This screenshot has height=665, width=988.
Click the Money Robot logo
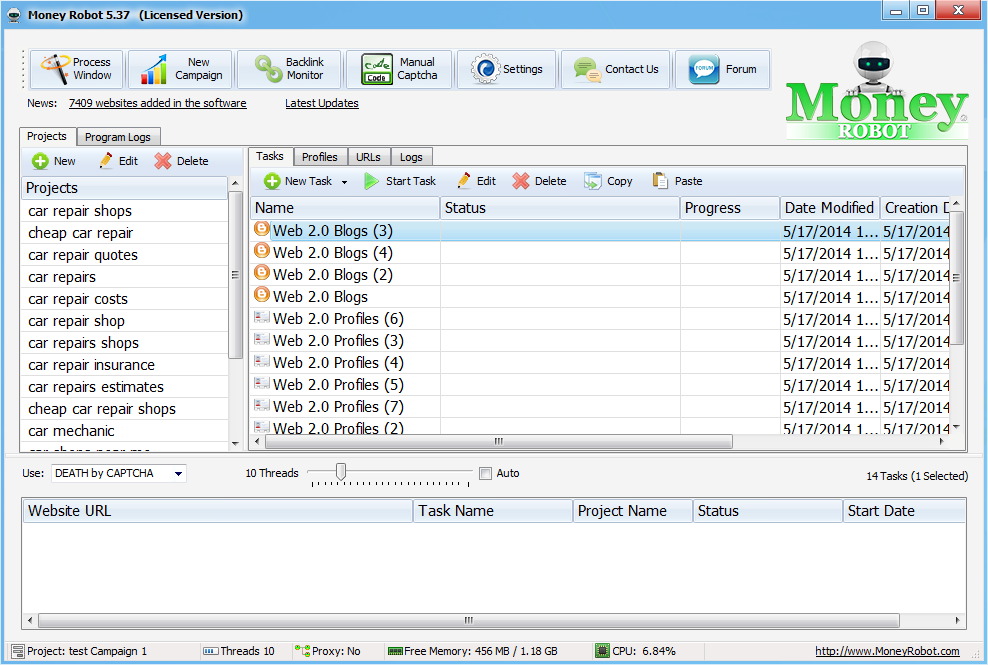(x=876, y=91)
